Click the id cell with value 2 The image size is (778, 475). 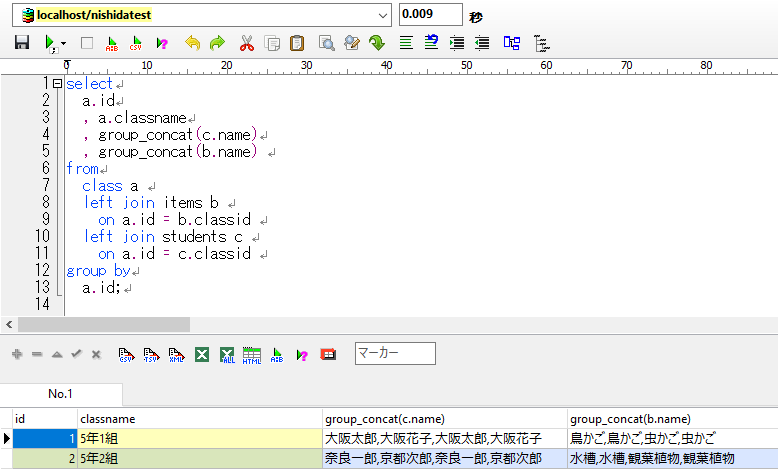(45, 459)
